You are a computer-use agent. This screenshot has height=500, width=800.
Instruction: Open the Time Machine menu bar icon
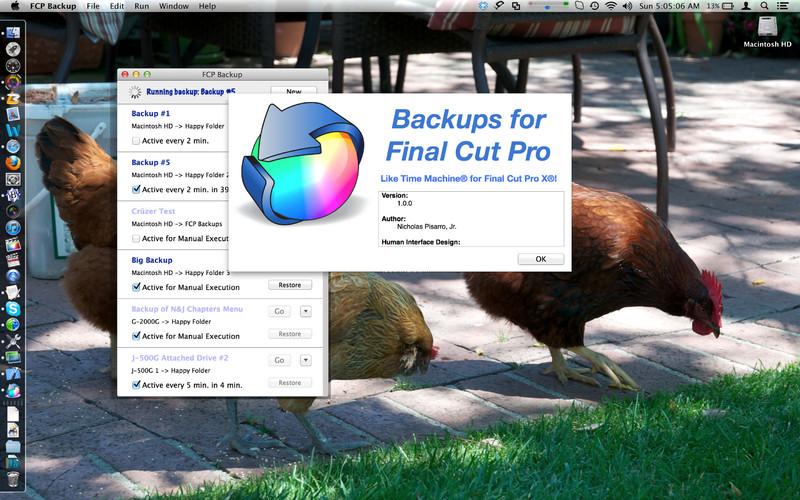pyautogui.click(x=594, y=6)
